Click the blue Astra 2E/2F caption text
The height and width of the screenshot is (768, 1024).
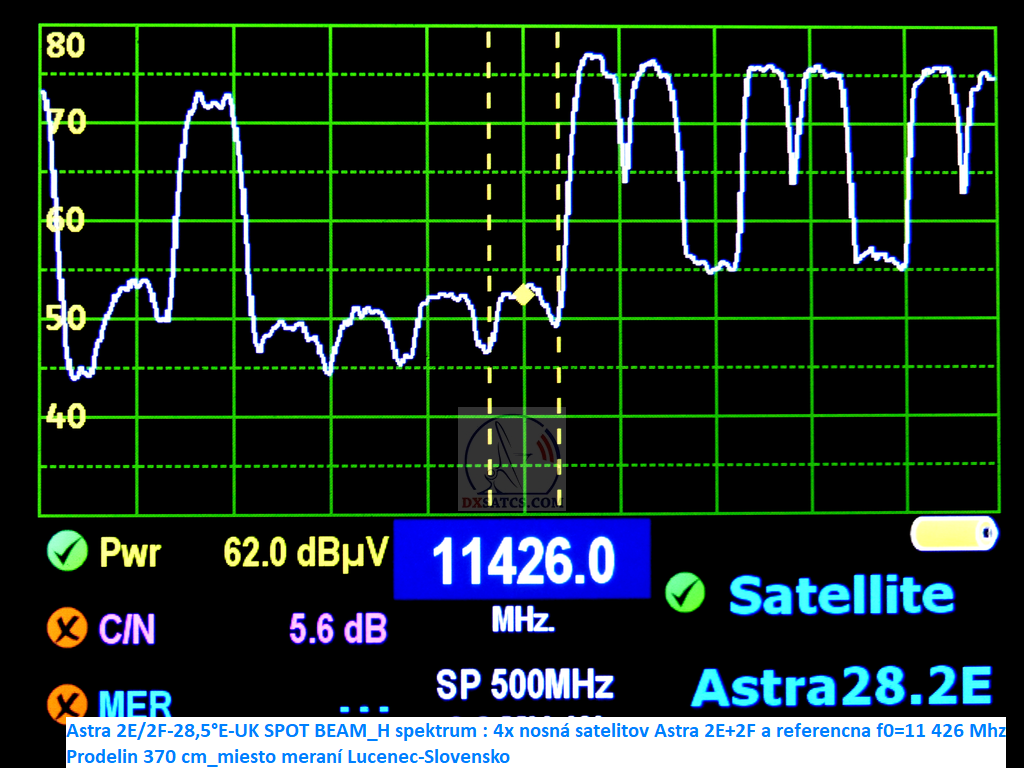pyautogui.click(x=535, y=743)
